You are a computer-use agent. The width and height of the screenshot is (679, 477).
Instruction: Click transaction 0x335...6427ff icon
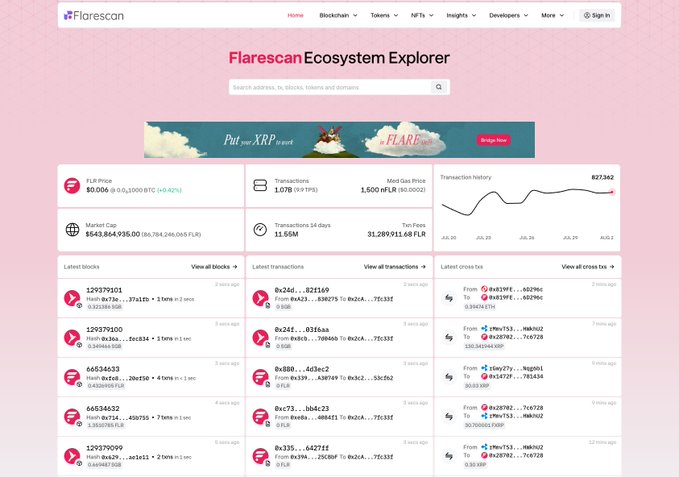pos(260,456)
